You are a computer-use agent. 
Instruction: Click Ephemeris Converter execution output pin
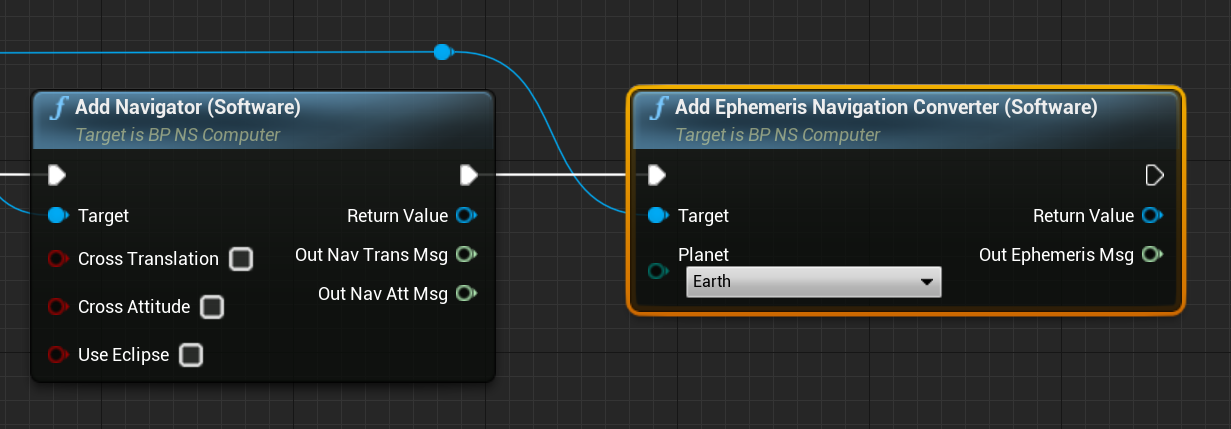point(1153,176)
